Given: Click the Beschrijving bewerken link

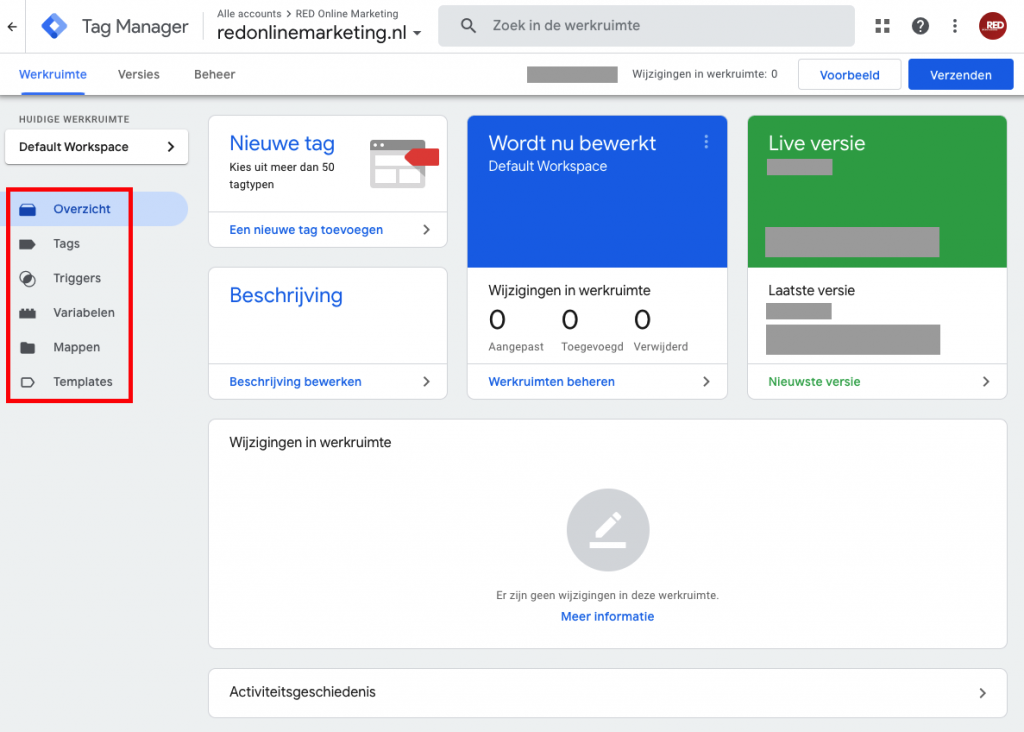Looking at the screenshot, I should click(x=295, y=382).
